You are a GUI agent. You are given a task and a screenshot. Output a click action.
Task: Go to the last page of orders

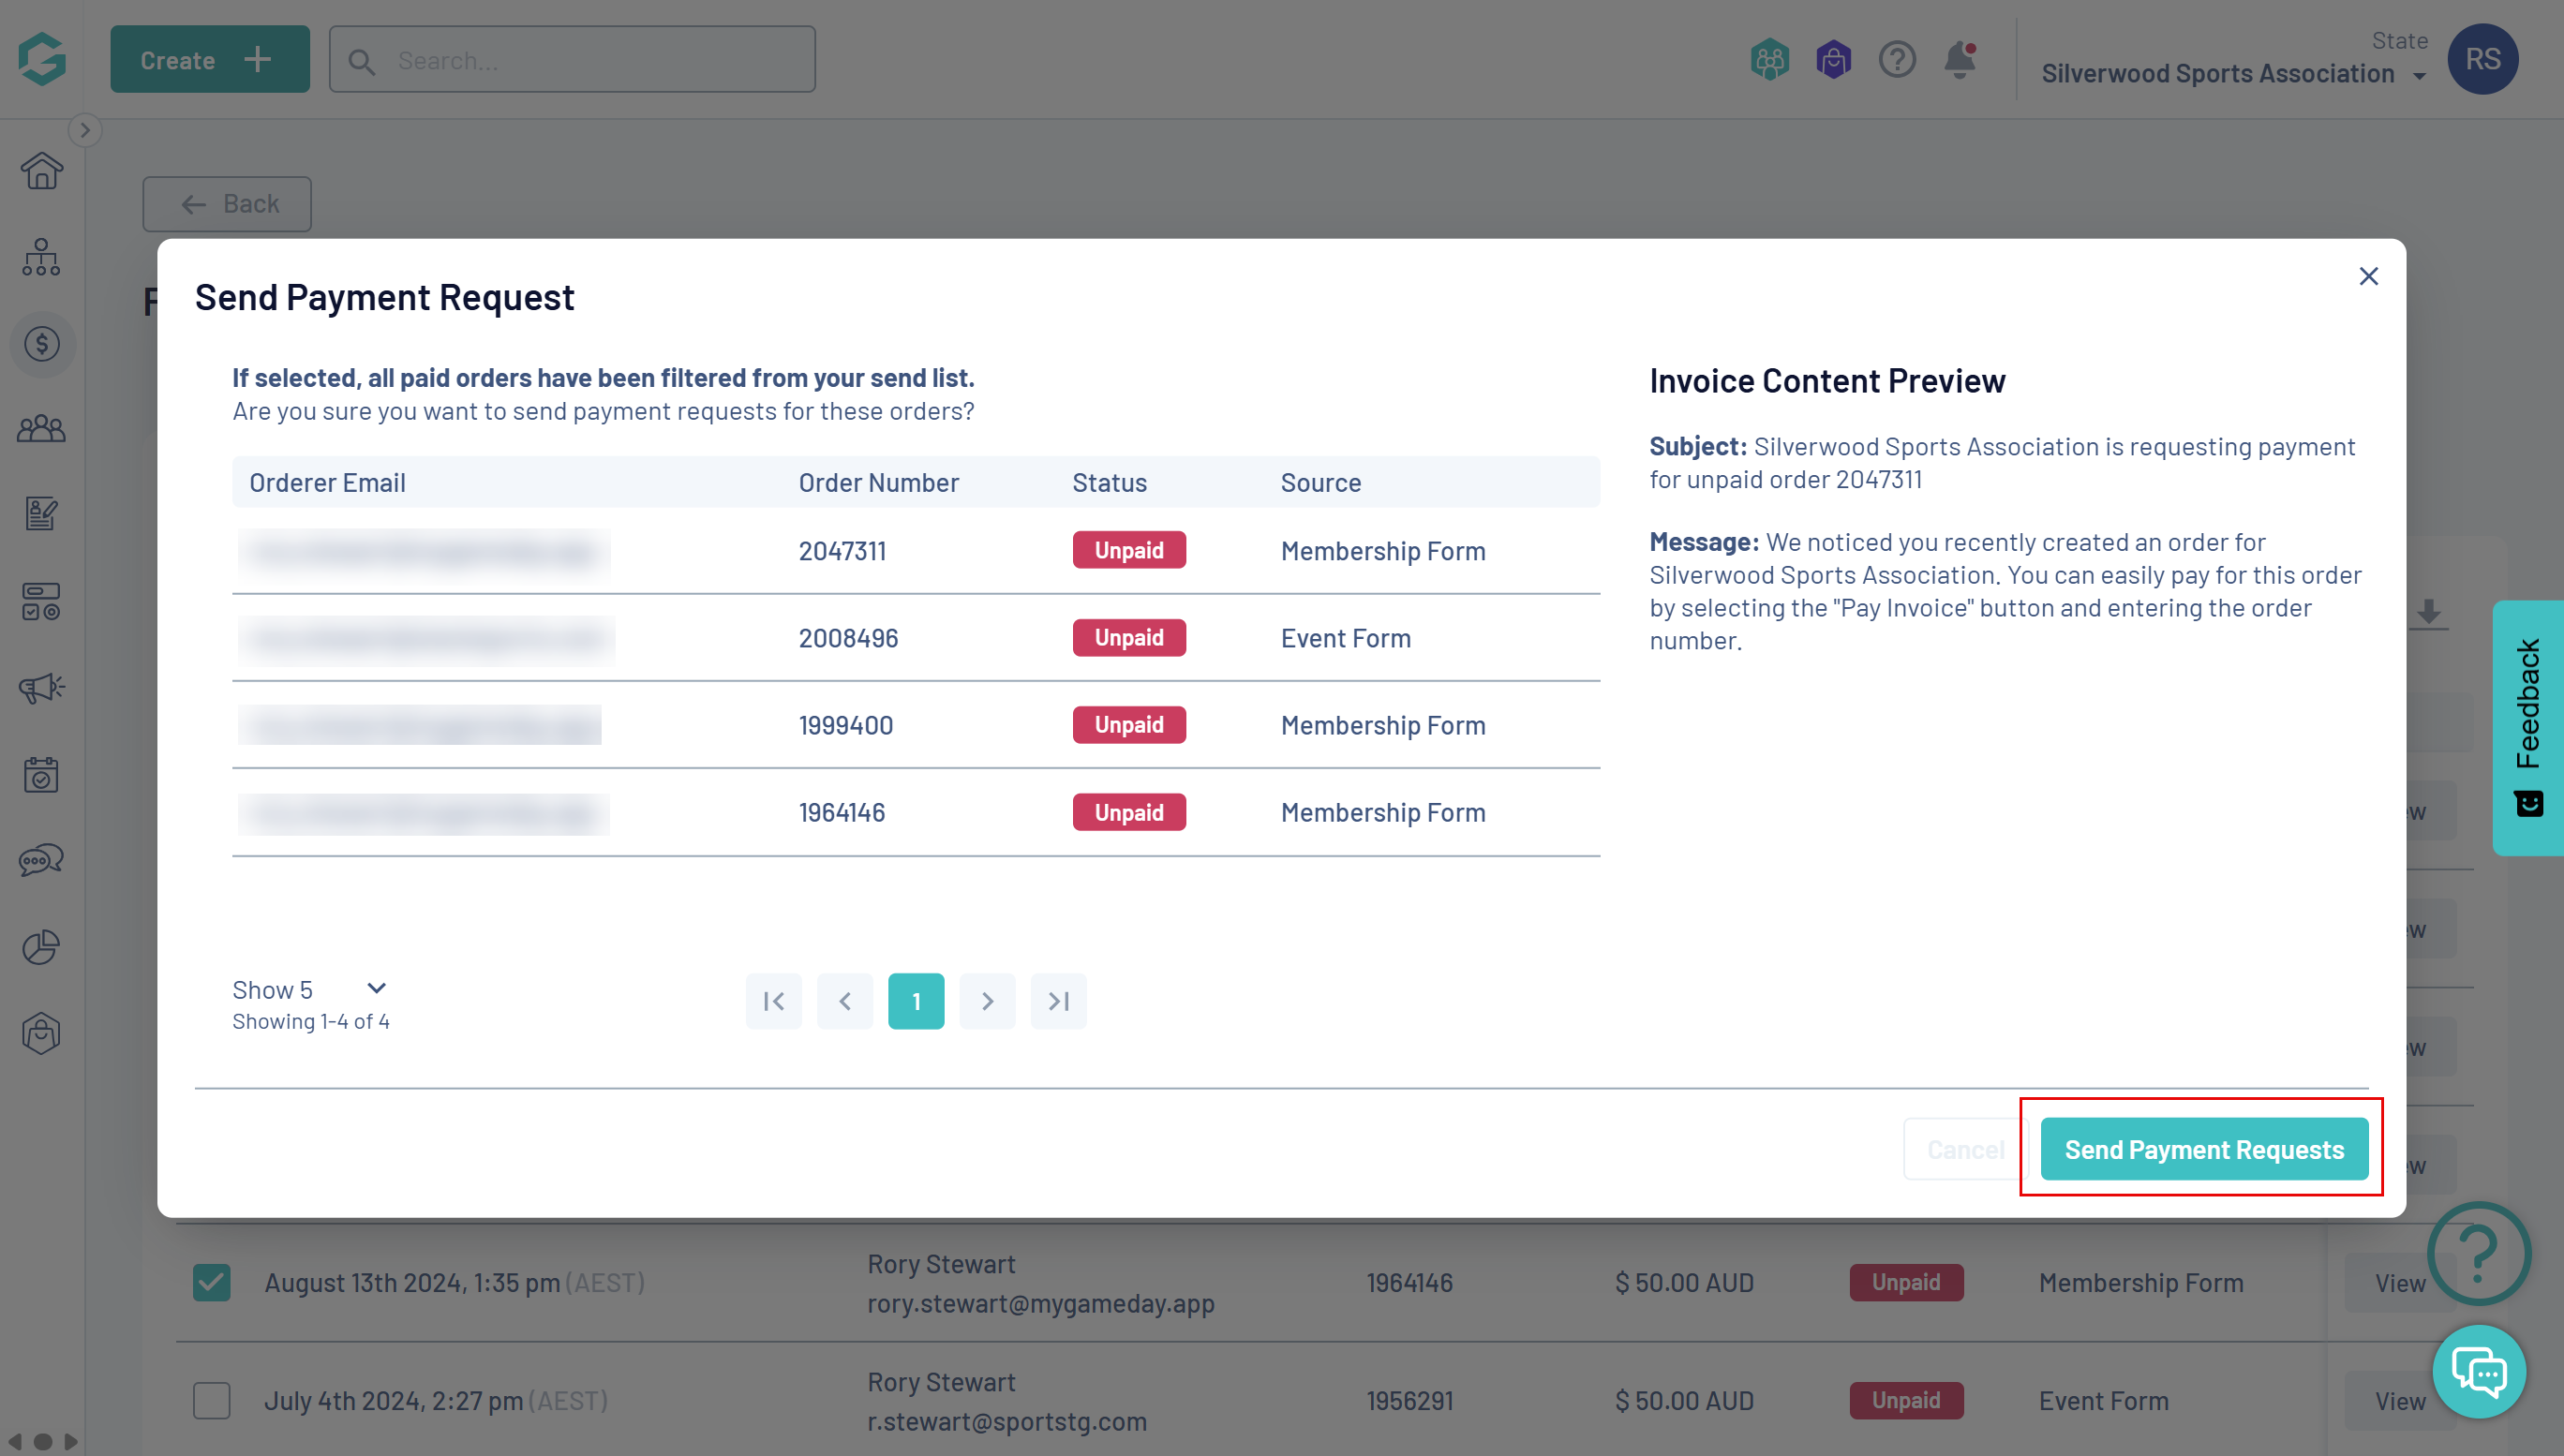(1058, 1001)
